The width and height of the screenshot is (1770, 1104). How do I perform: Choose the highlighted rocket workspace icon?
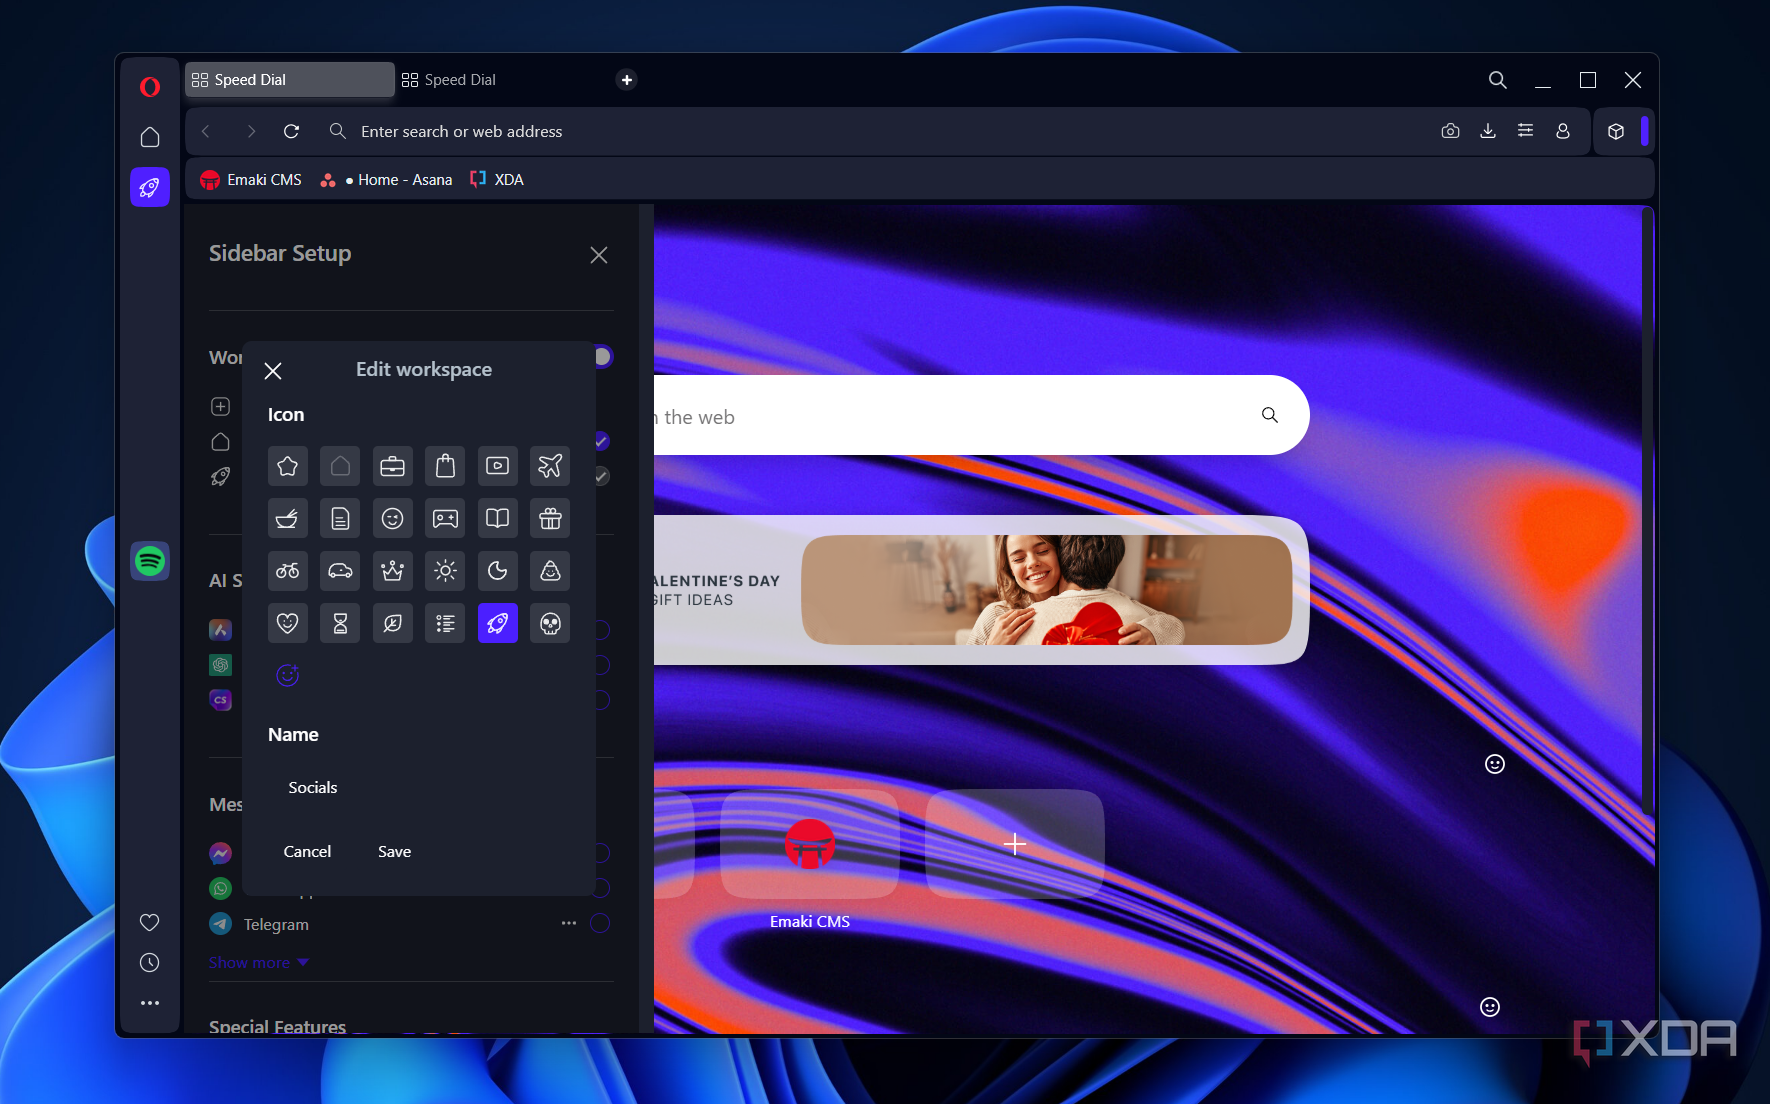click(498, 623)
